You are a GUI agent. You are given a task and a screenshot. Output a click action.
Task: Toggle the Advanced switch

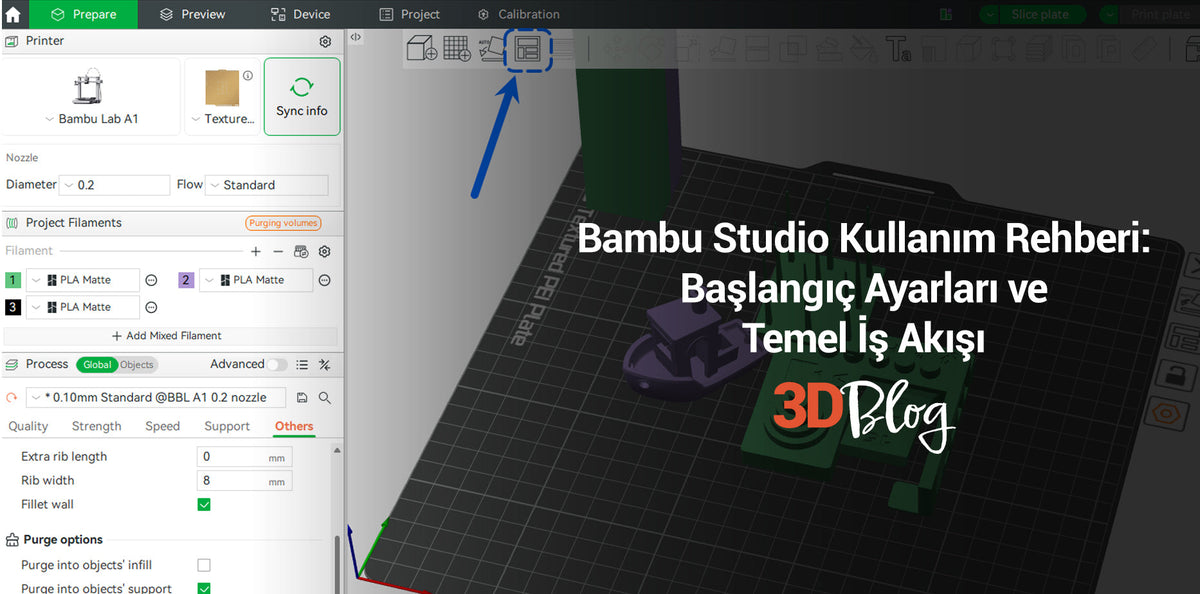click(x=277, y=365)
